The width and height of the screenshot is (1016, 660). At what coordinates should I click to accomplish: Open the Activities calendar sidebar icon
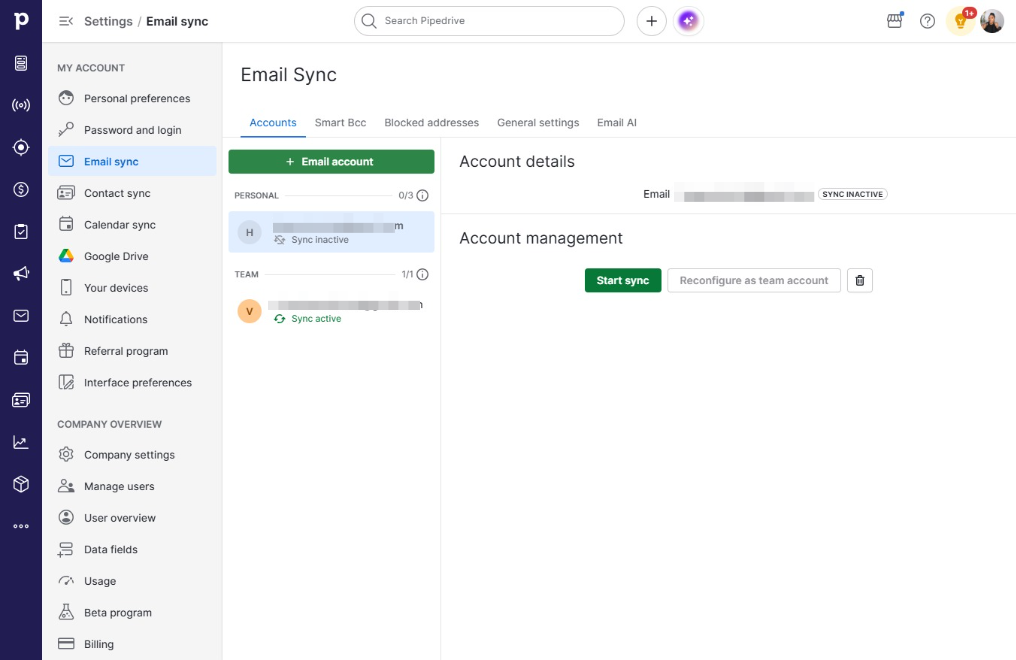coord(21,358)
